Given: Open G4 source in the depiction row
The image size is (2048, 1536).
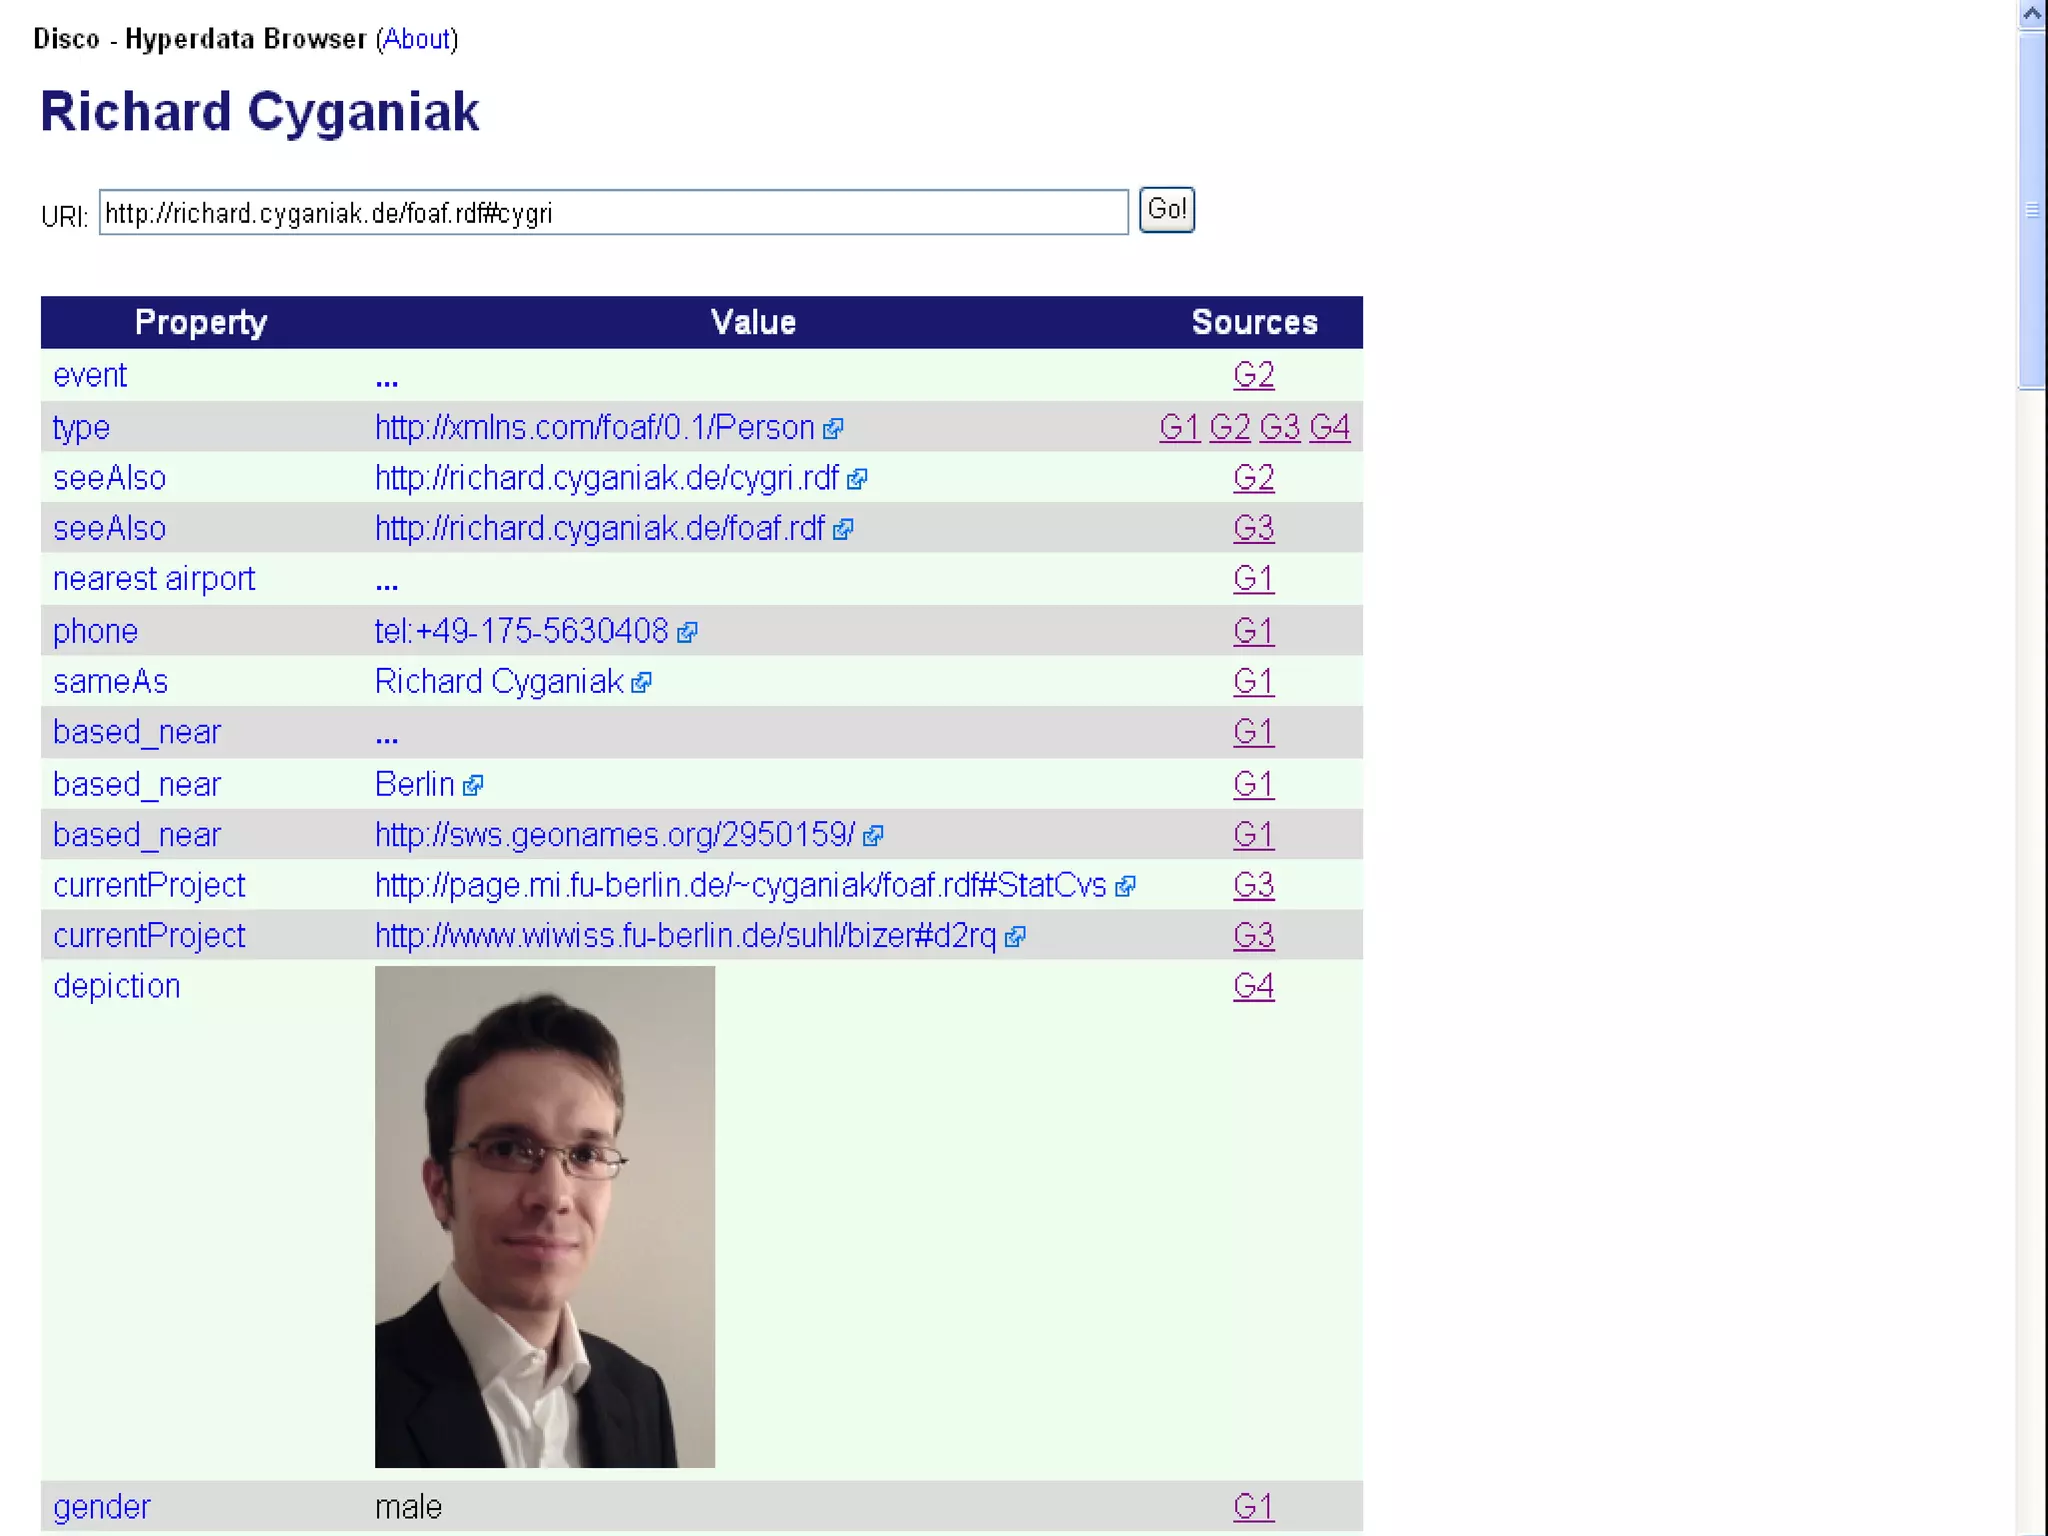Looking at the screenshot, I should coord(1254,987).
